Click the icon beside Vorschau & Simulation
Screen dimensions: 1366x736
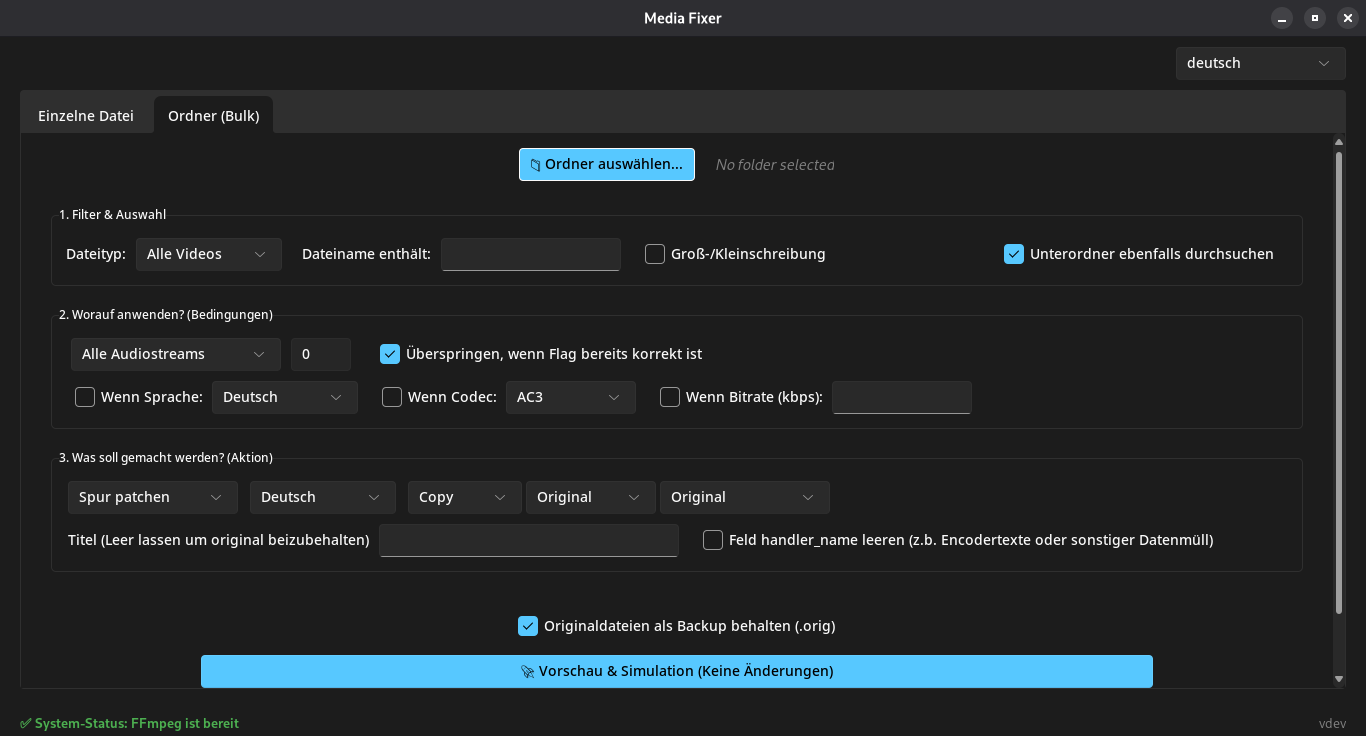tap(527, 672)
